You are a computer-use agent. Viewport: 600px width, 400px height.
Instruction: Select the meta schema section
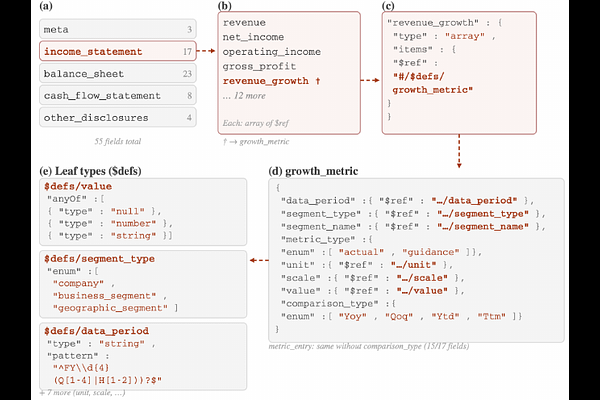coord(110,28)
